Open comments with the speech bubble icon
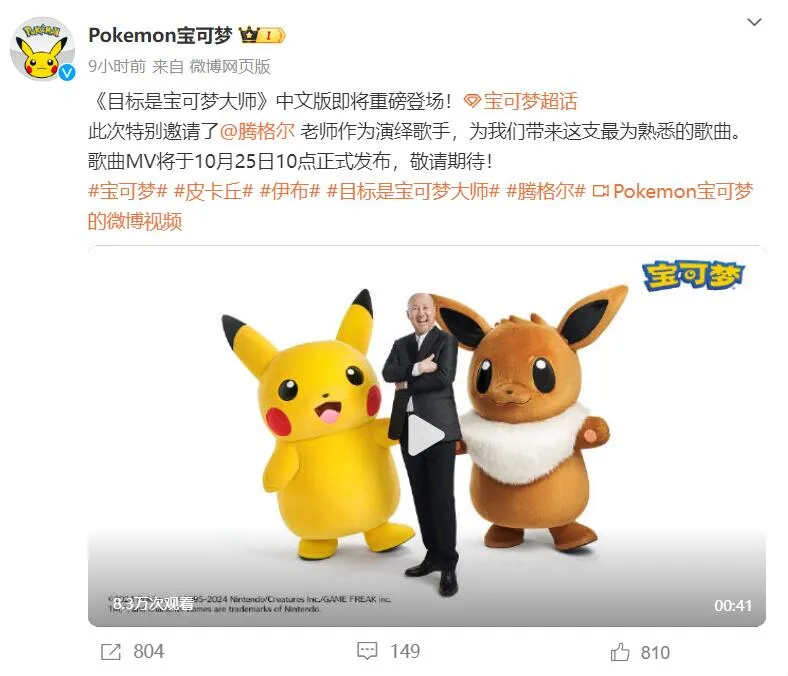Image resolution: width=788 pixels, height=676 pixels. [367, 651]
